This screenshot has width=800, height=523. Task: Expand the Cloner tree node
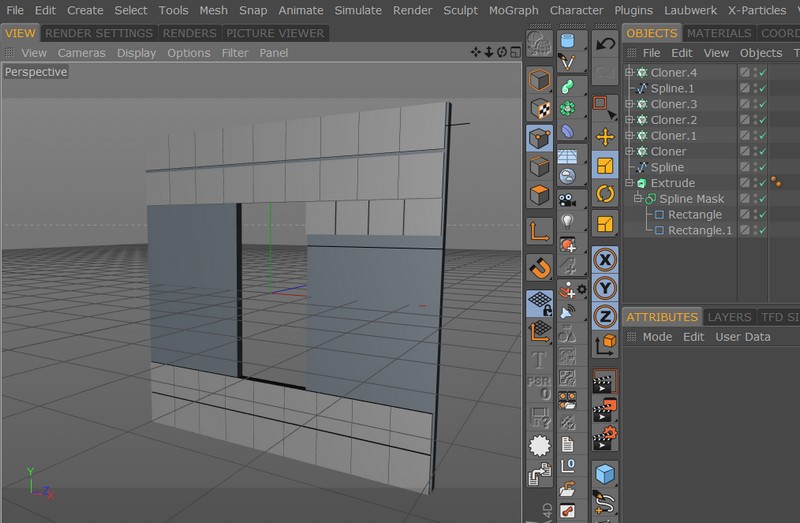tap(630, 151)
